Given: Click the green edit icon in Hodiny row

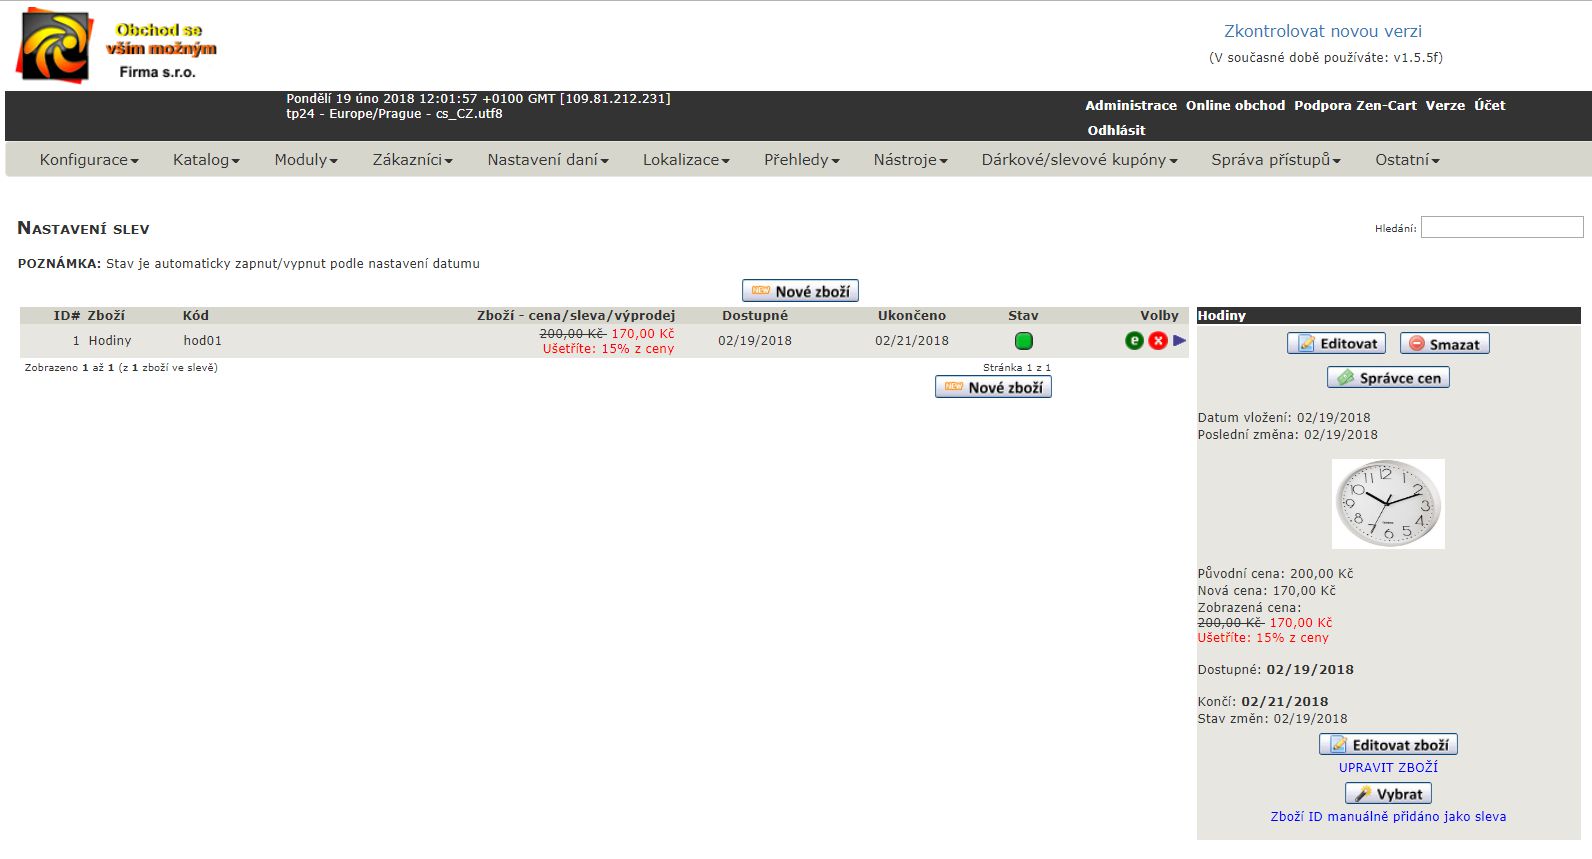Looking at the screenshot, I should pyautogui.click(x=1134, y=341).
